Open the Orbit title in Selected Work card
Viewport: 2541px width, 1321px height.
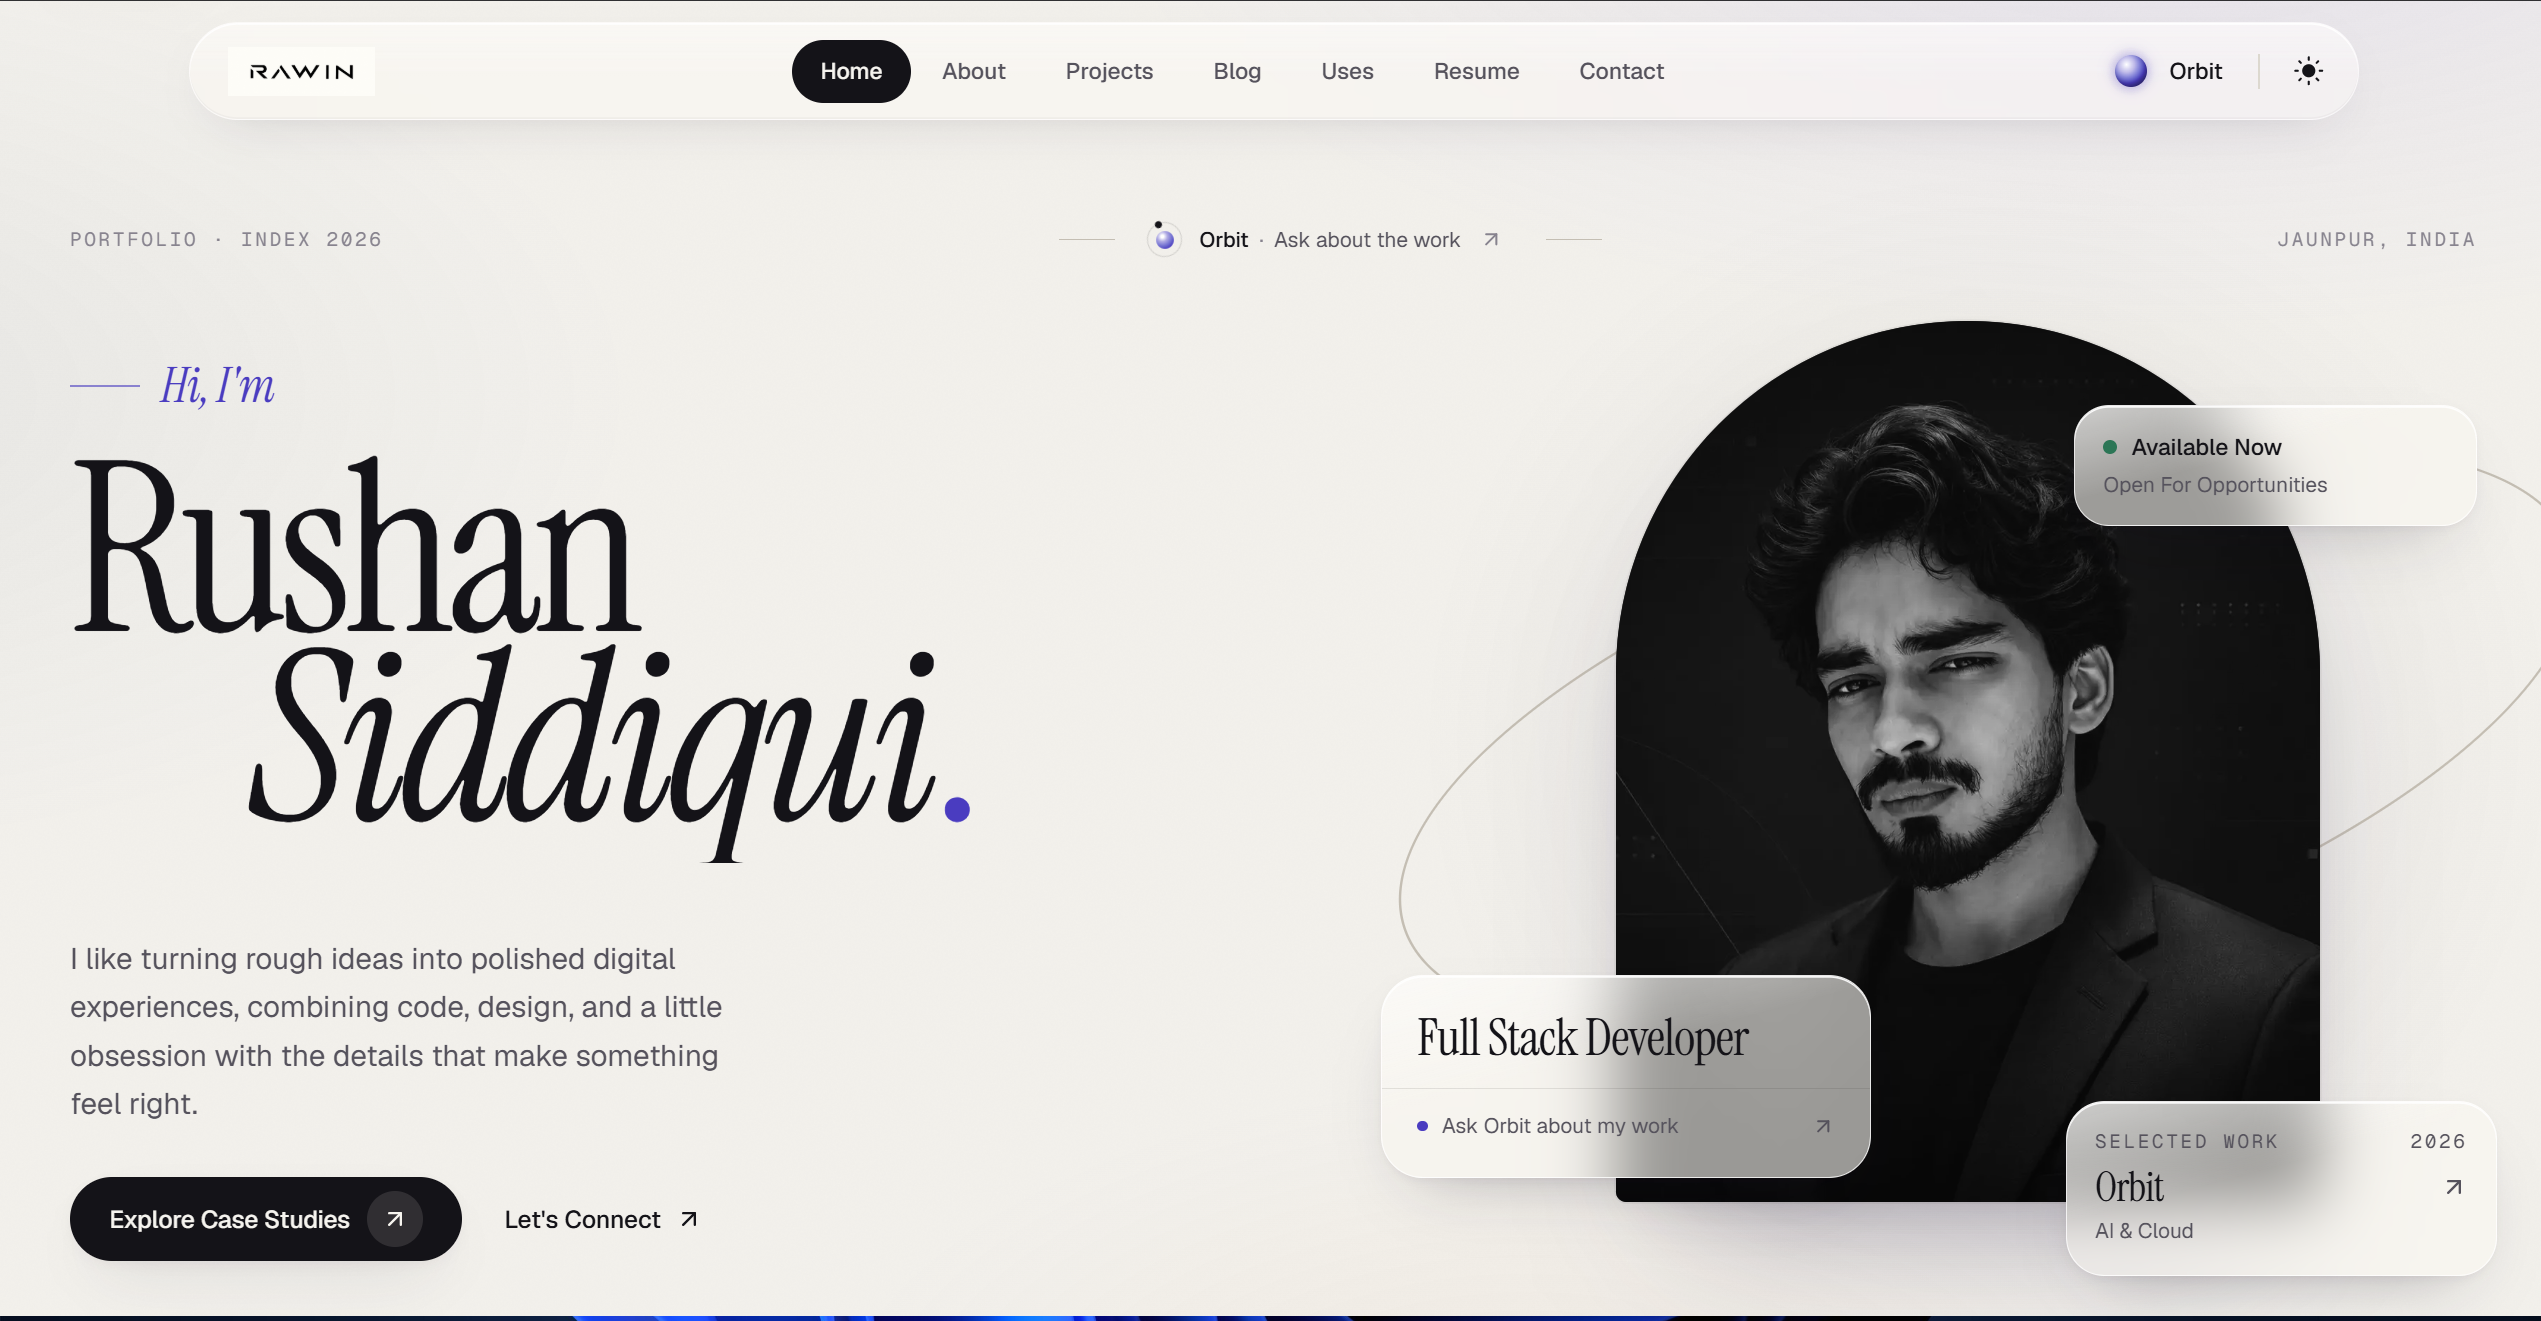[x=2129, y=1187]
